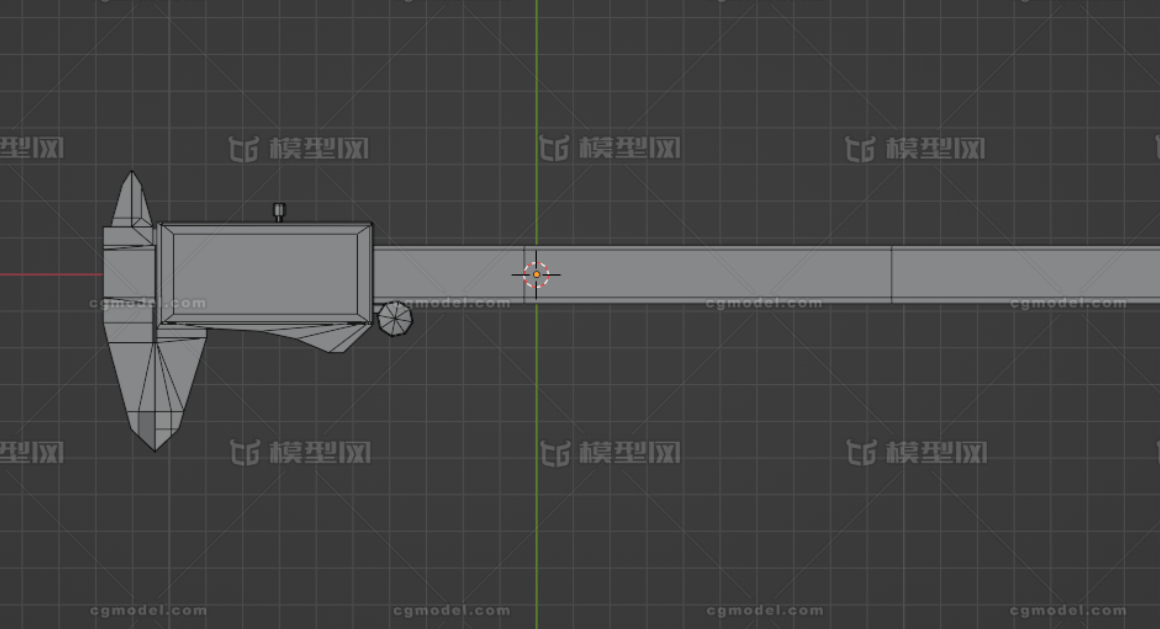
Task: Click the top edge of the caliper beam
Action: click(x=700, y=247)
